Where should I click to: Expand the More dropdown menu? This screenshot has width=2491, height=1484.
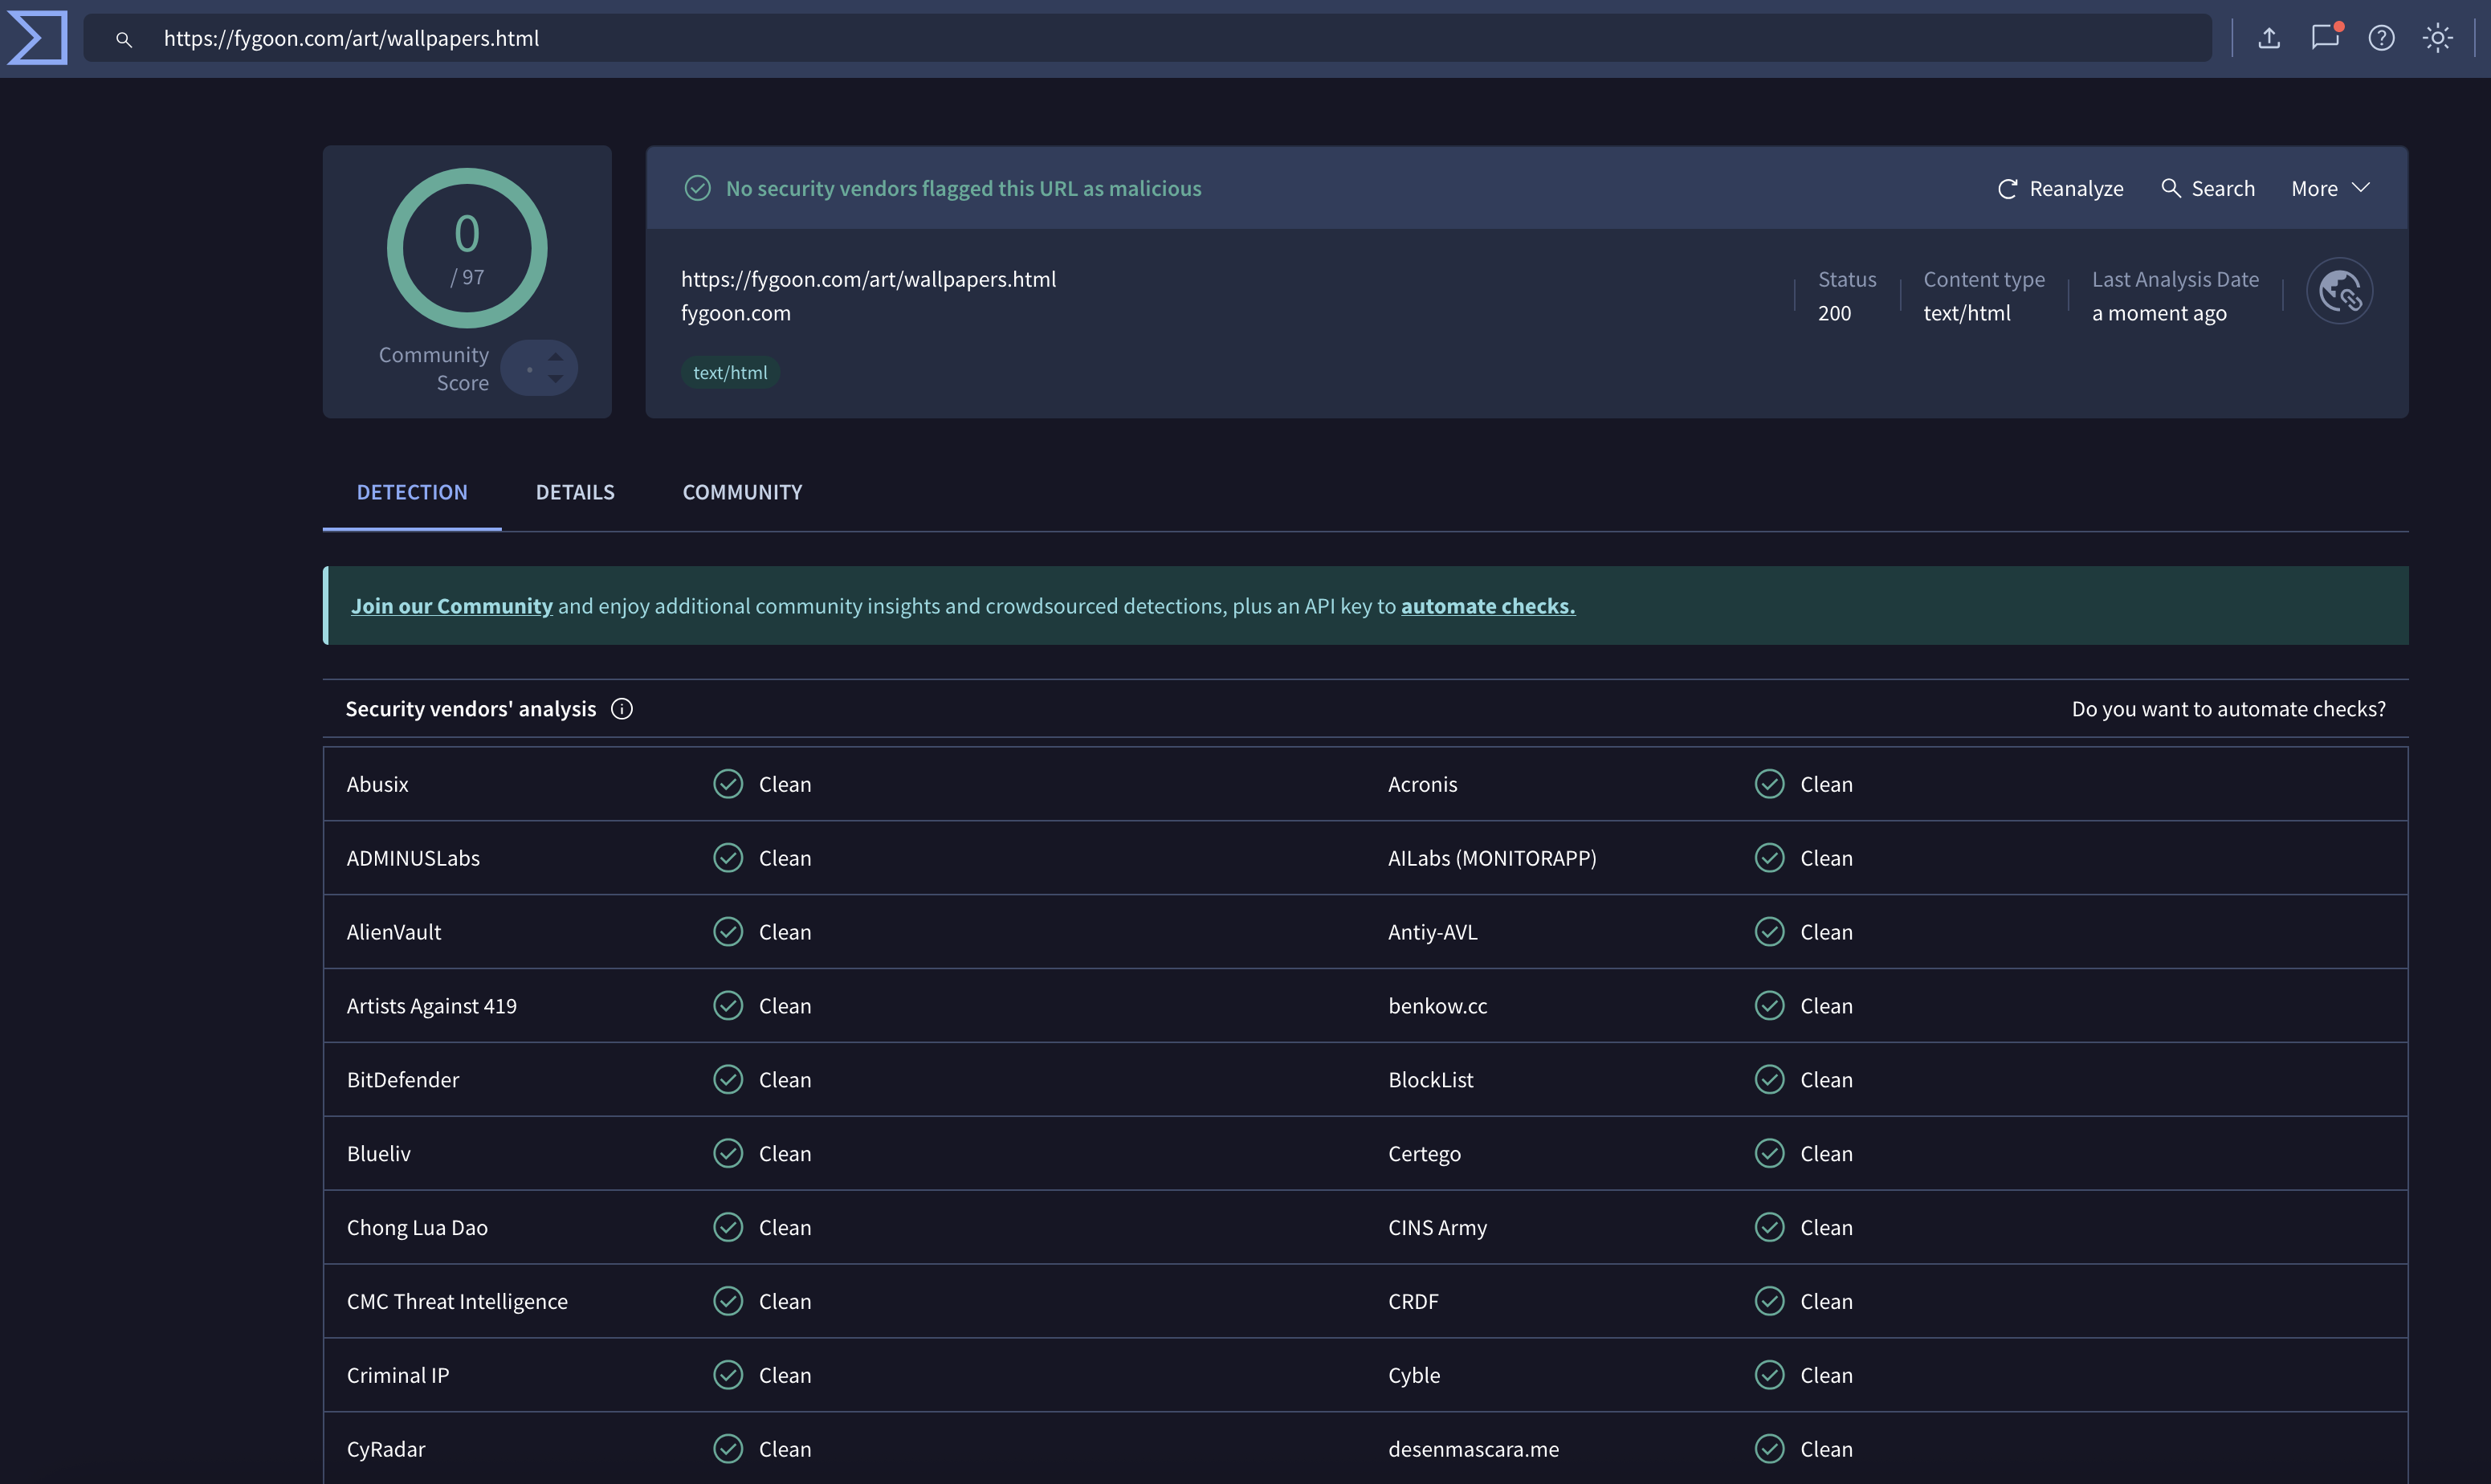pyautogui.click(x=2330, y=189)
